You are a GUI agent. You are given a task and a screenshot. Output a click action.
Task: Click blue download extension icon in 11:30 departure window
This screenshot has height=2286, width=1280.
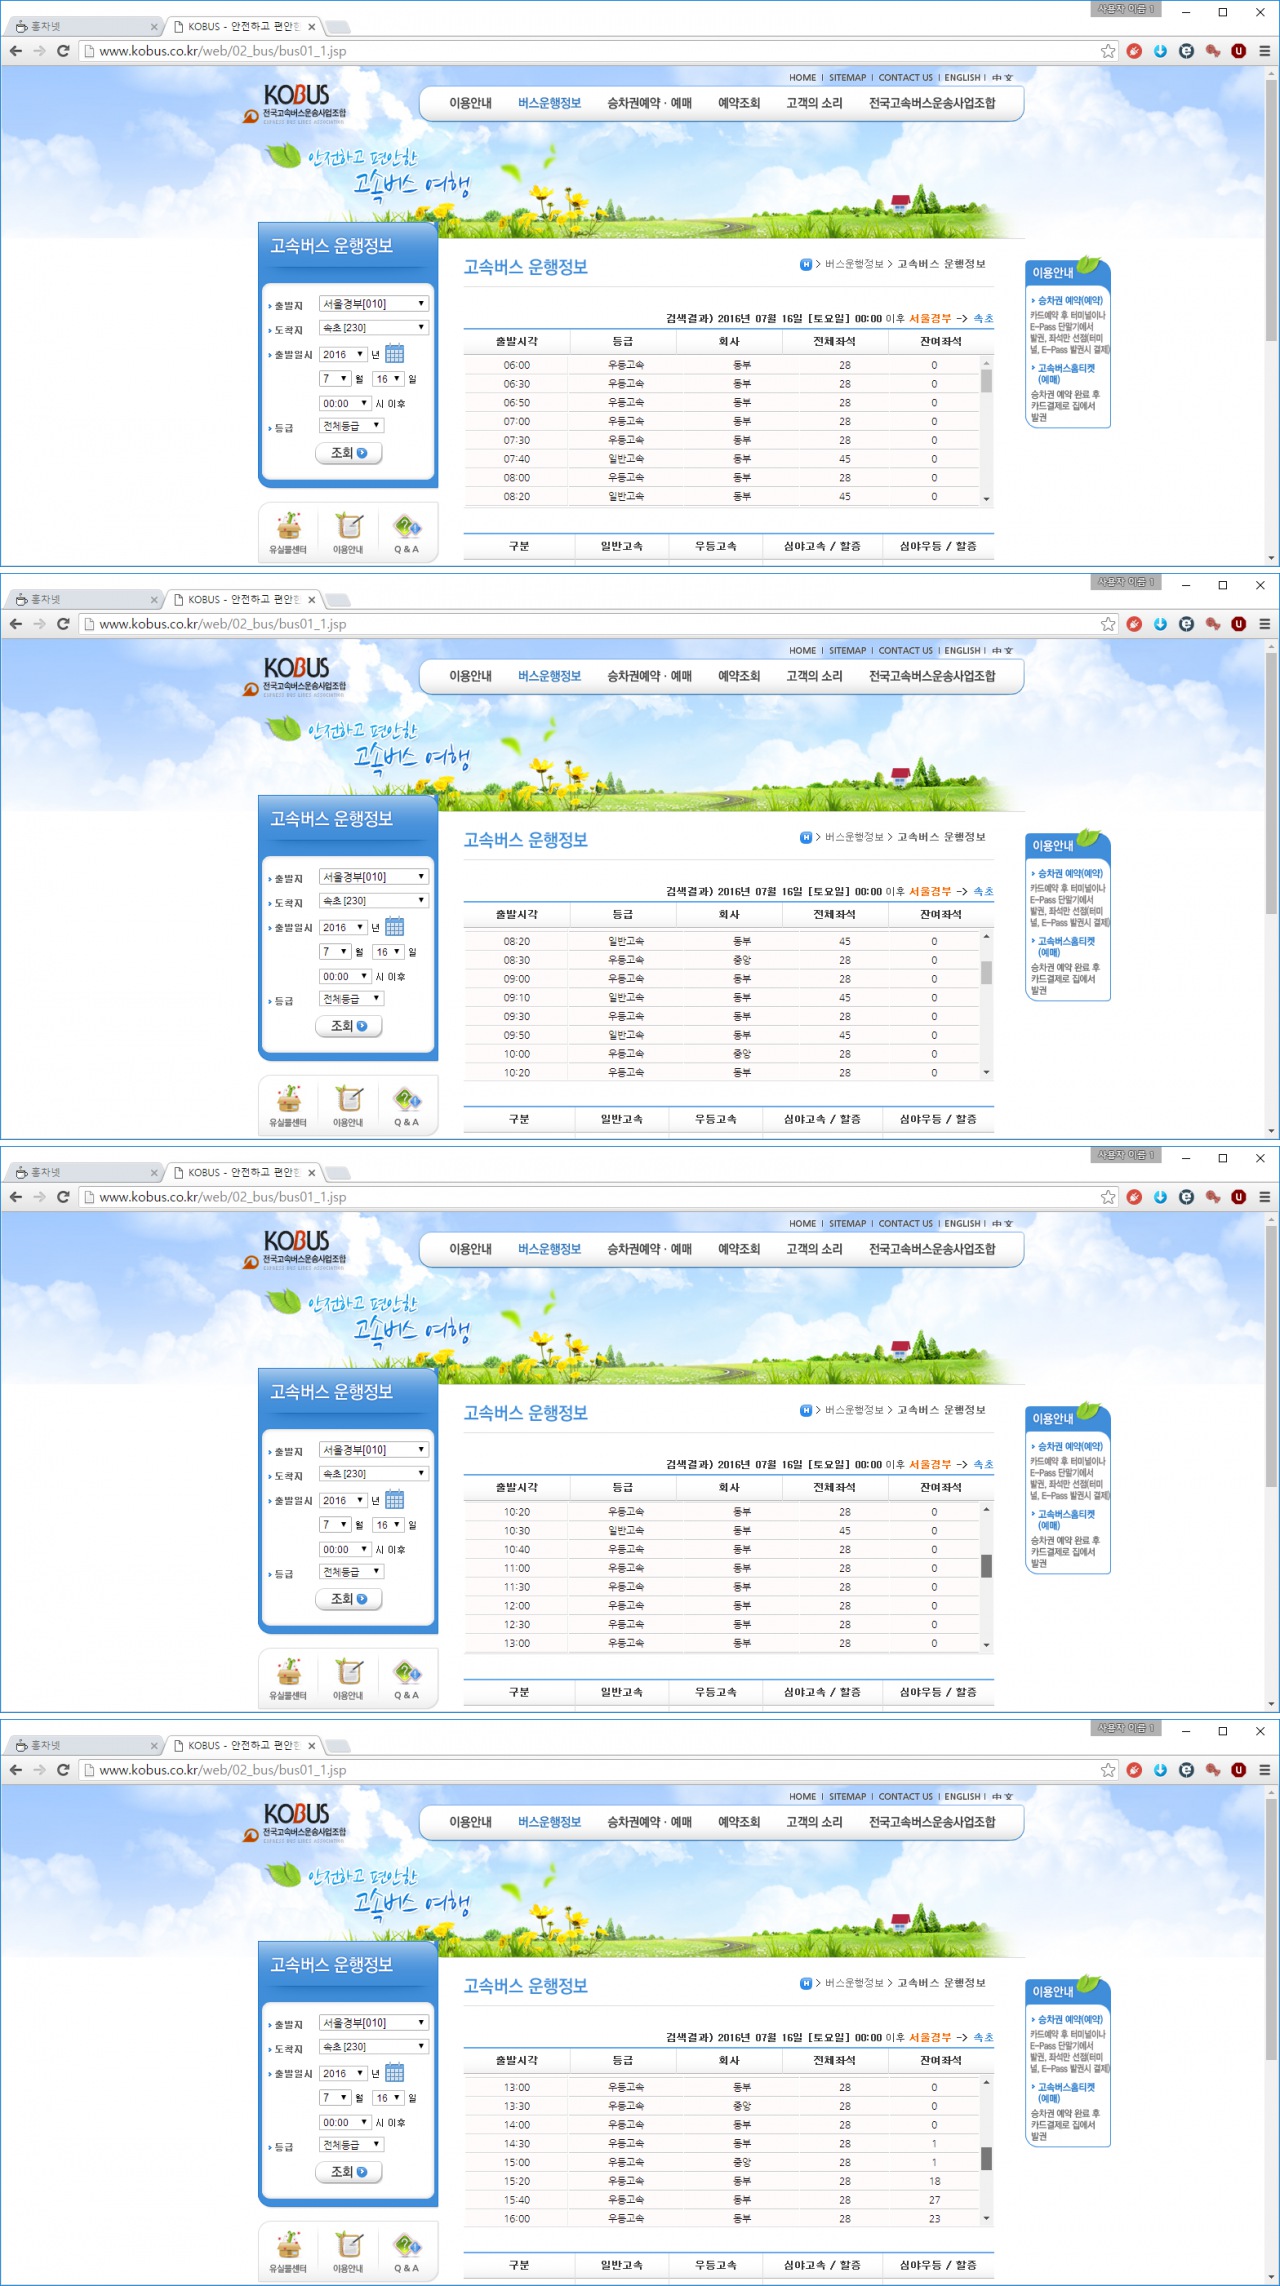(1160, 1197)
